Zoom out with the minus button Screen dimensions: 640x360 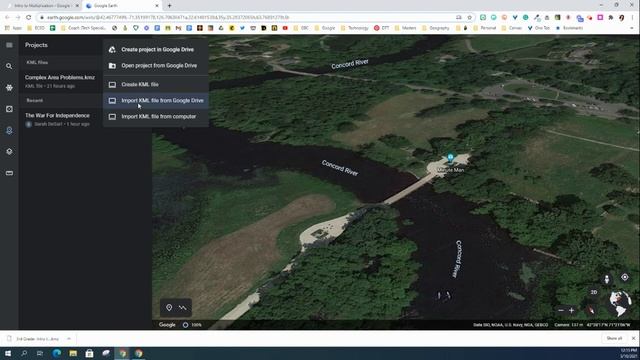coord(561,311)
